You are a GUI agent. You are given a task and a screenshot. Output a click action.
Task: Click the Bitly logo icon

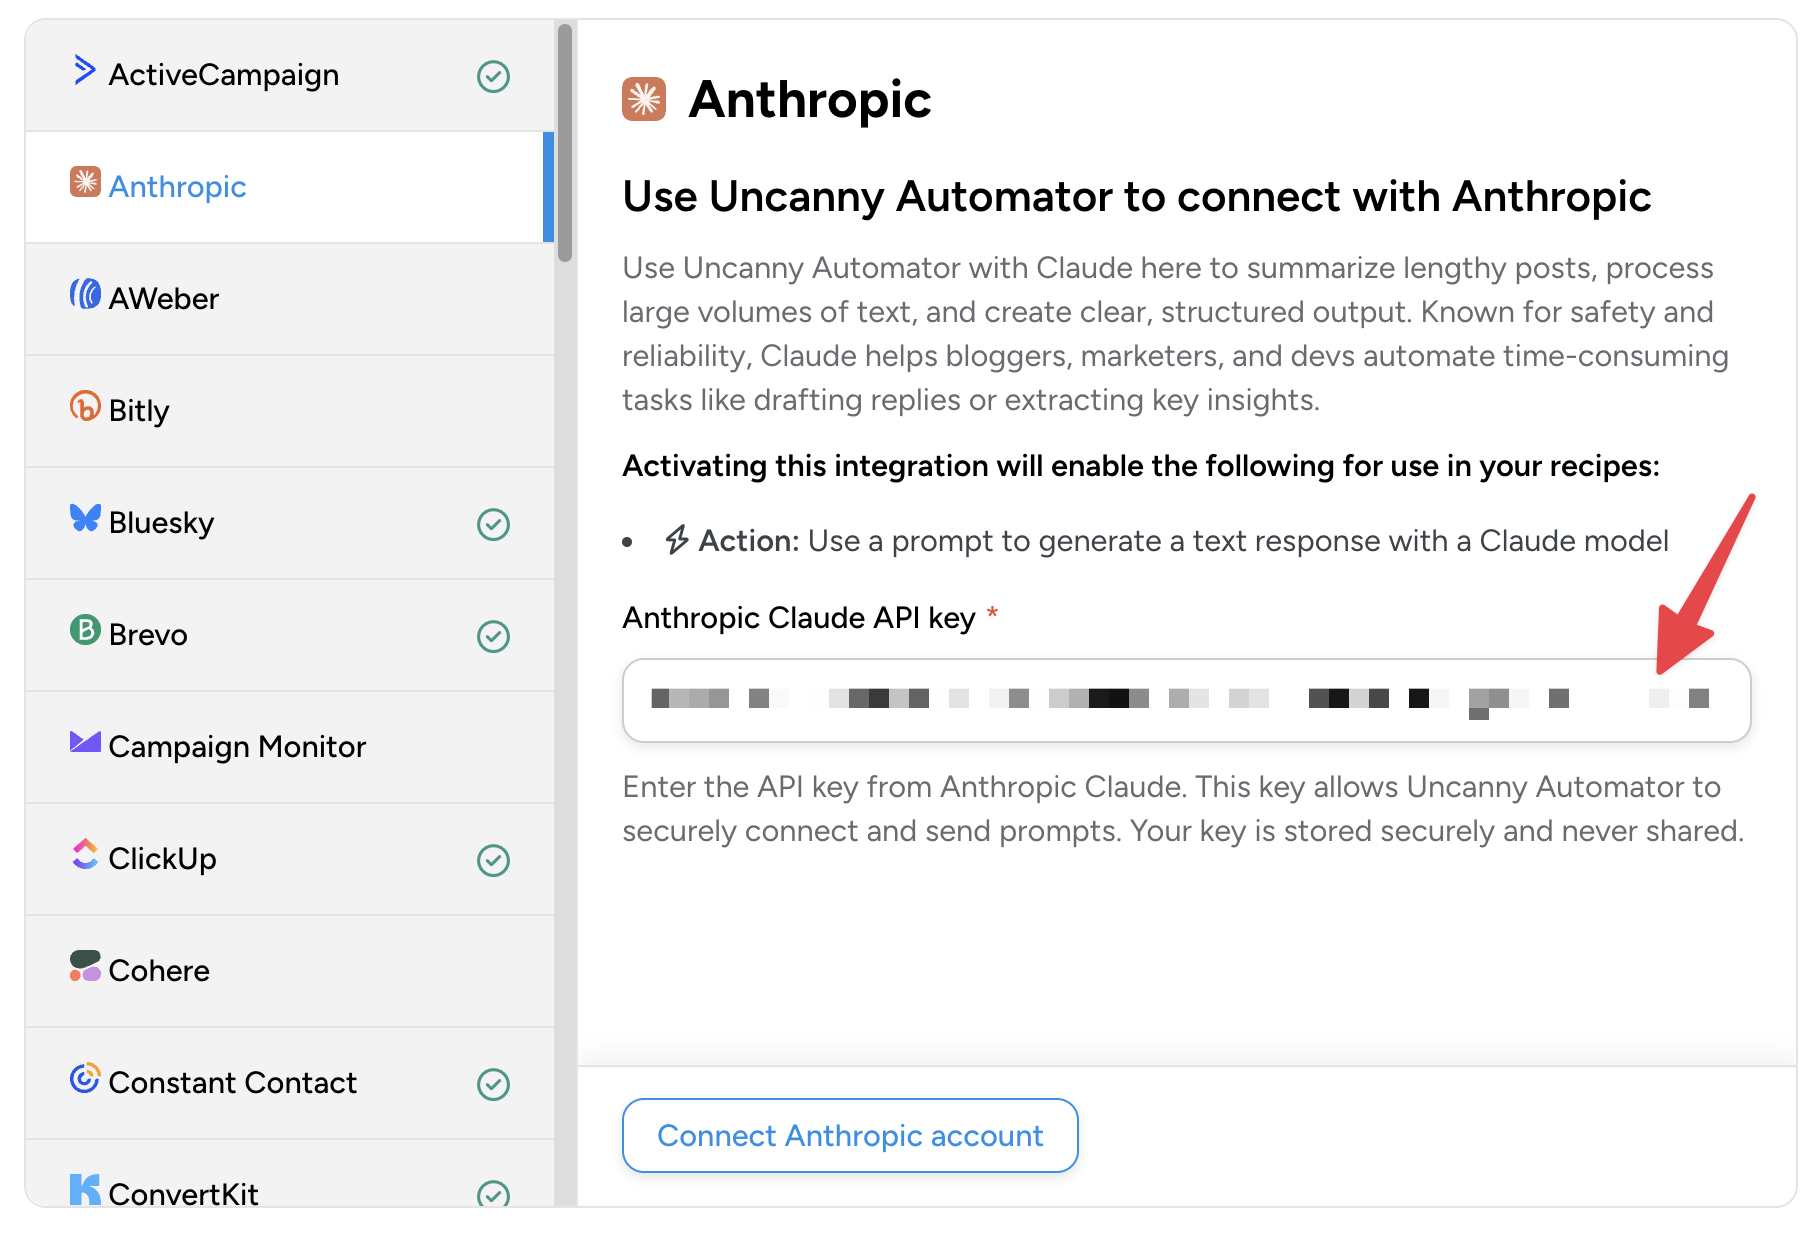(x=85, y=407)
